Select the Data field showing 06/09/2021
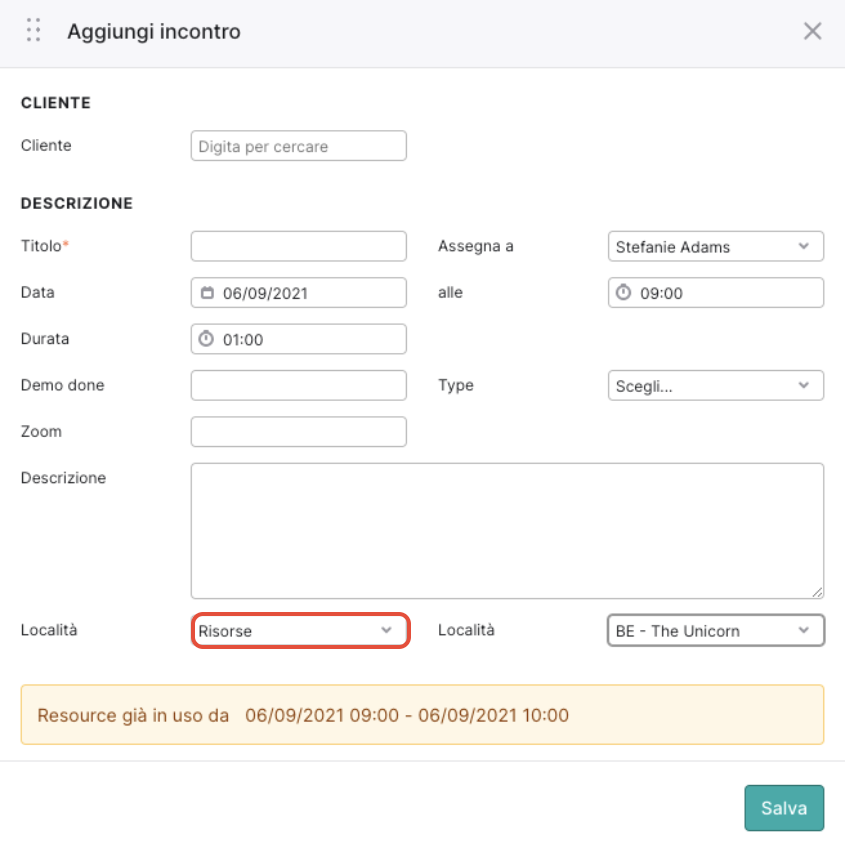845x848 pixels. point(299,293)
